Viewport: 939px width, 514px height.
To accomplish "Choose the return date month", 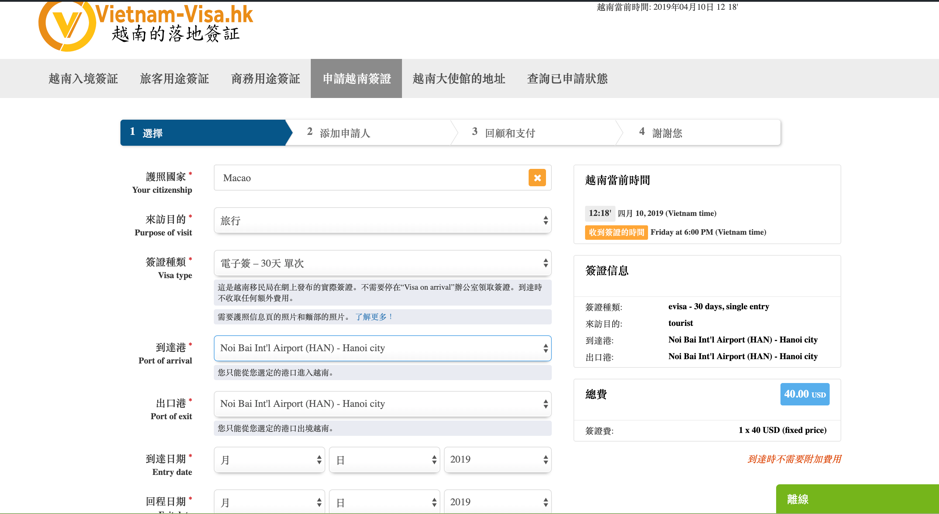I will (269, 502).
